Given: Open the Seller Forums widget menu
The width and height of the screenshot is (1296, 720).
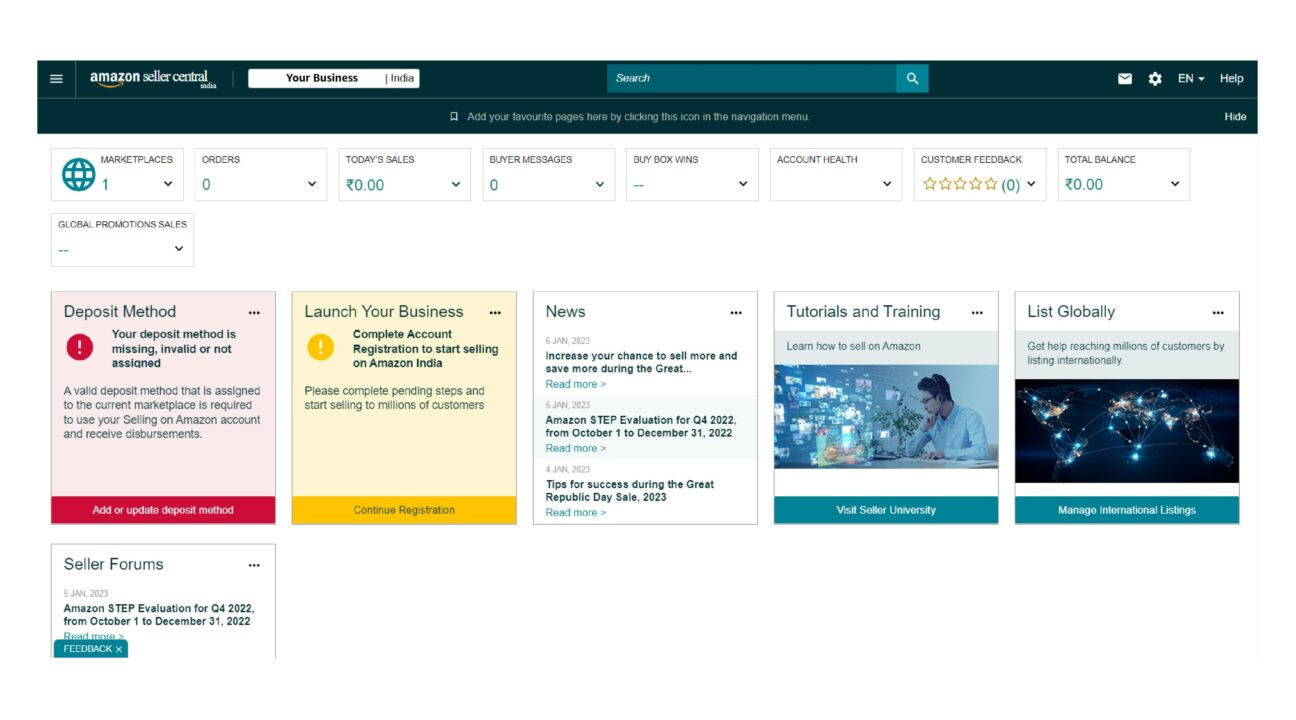Looking at the screenshot, I should pos(254,565).
